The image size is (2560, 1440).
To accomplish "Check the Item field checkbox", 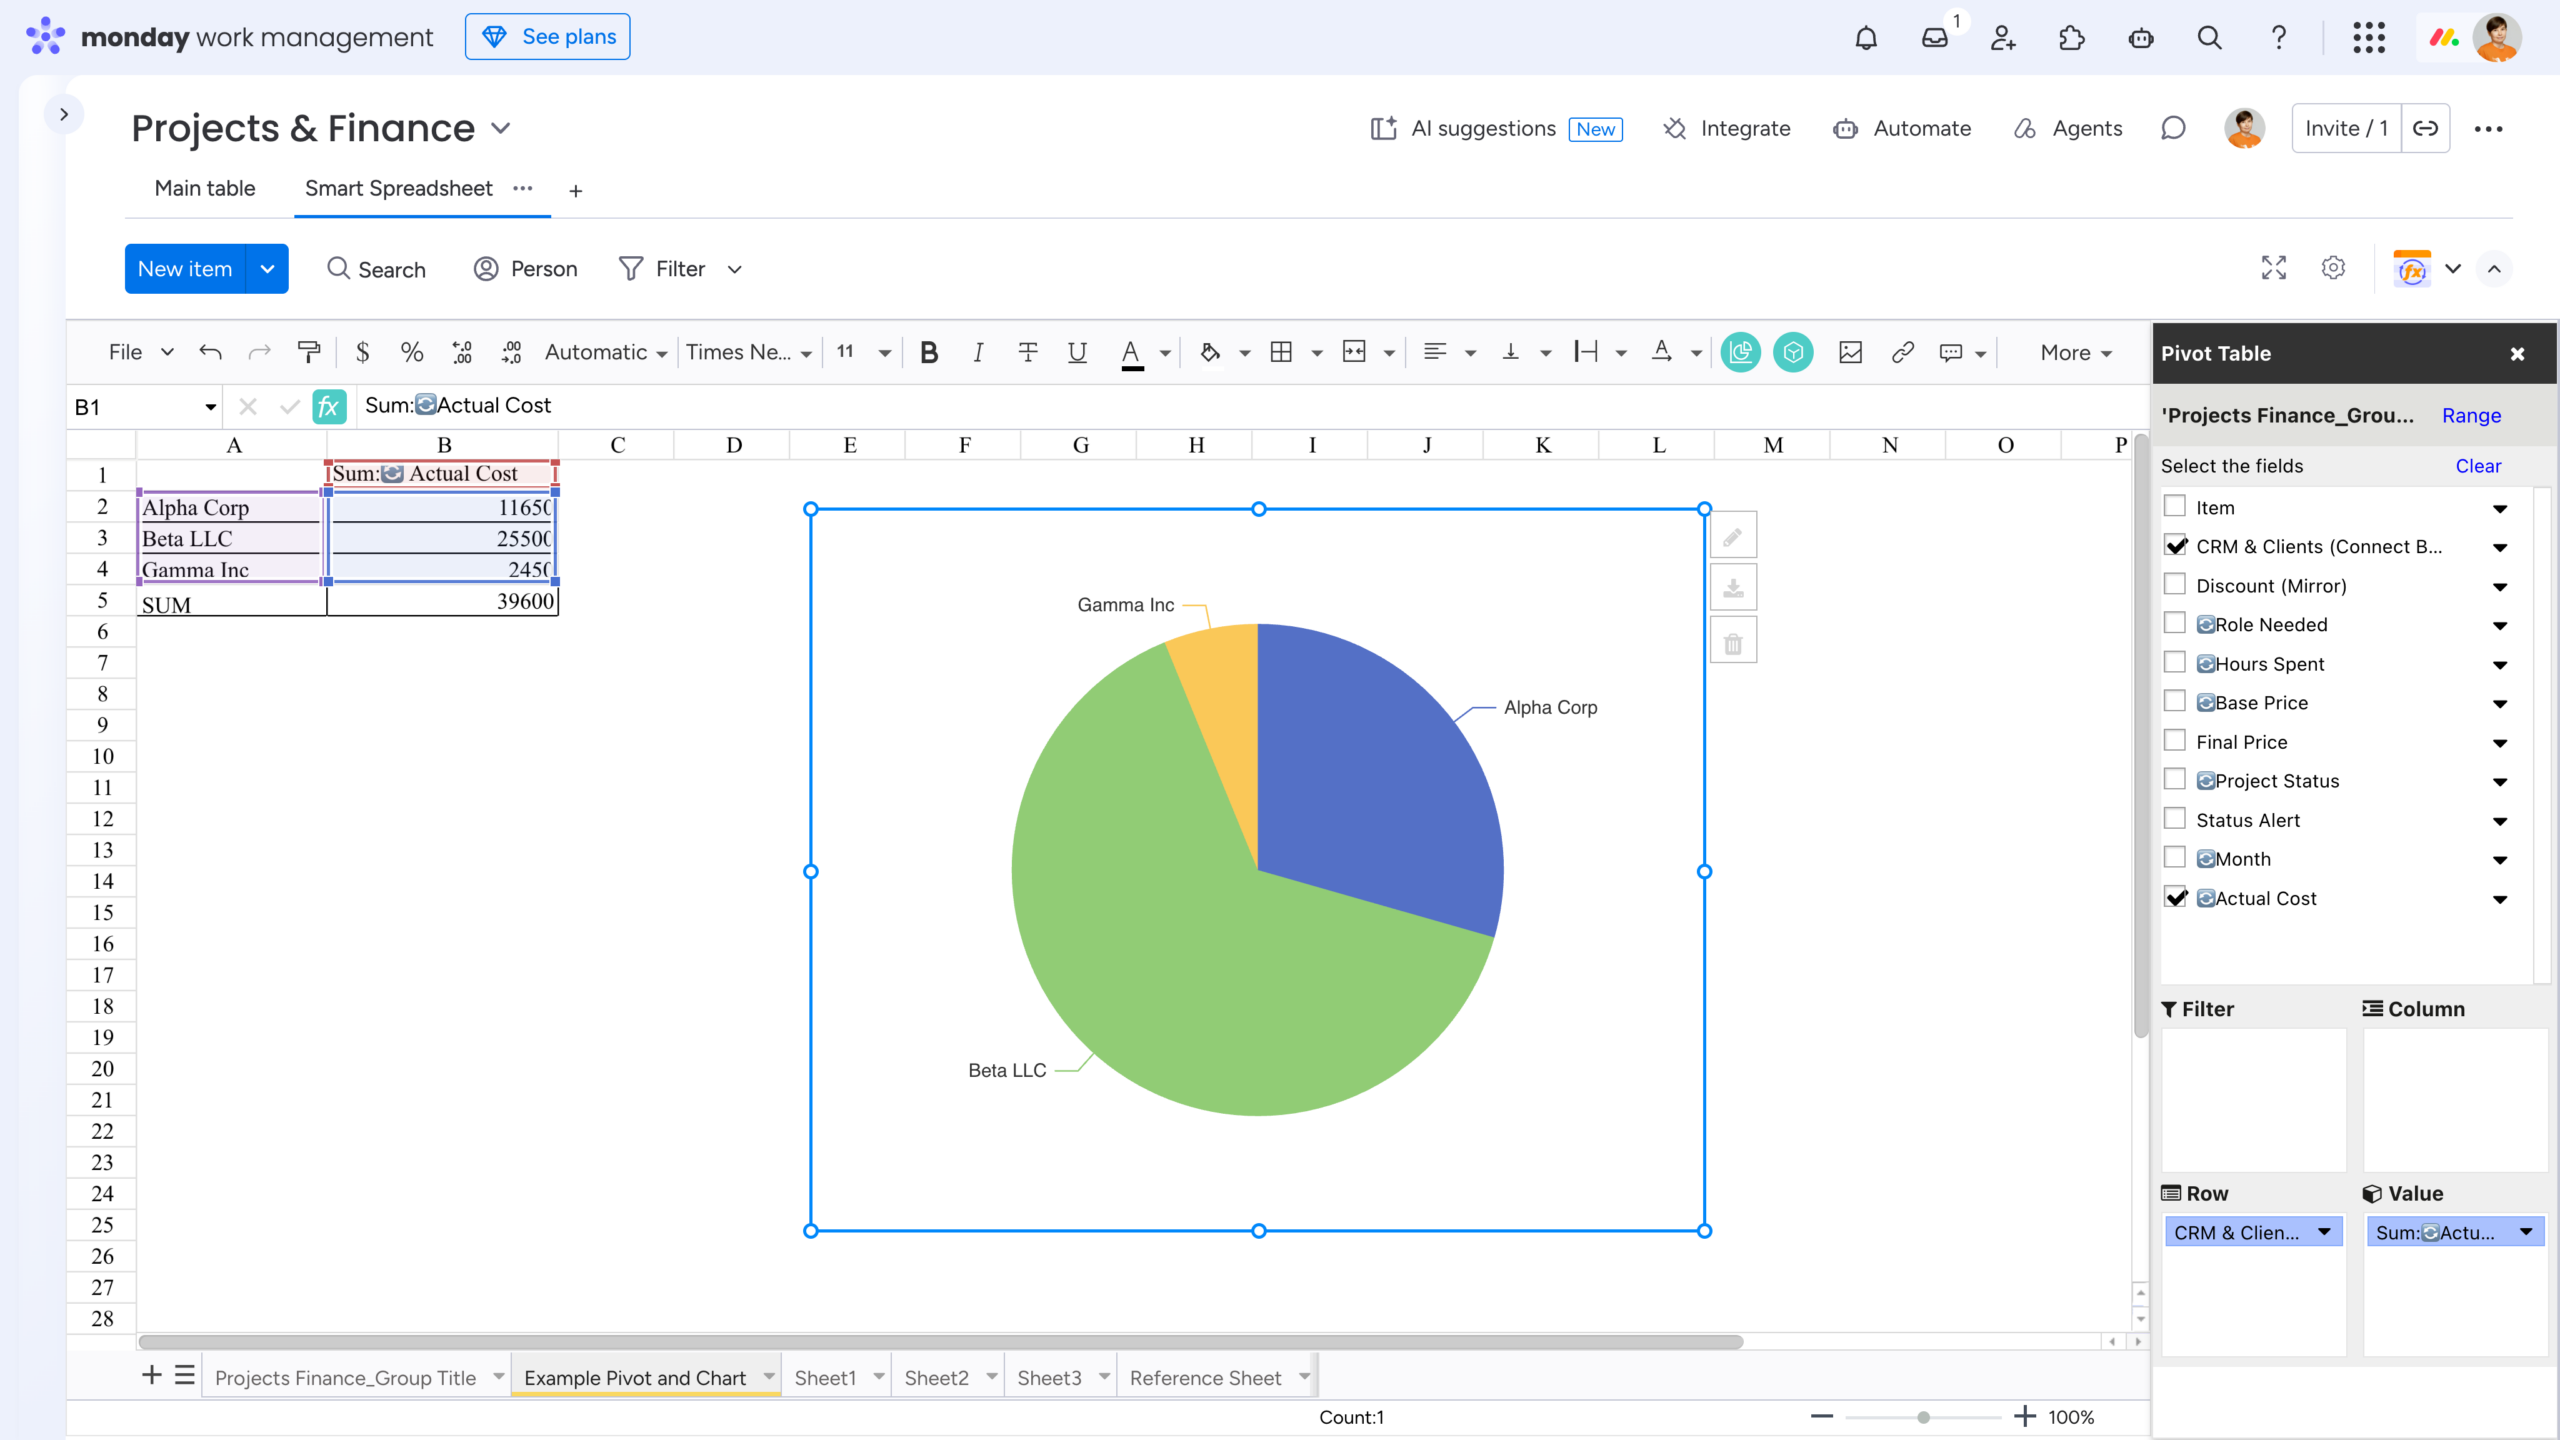I will tap(2174, 506).
